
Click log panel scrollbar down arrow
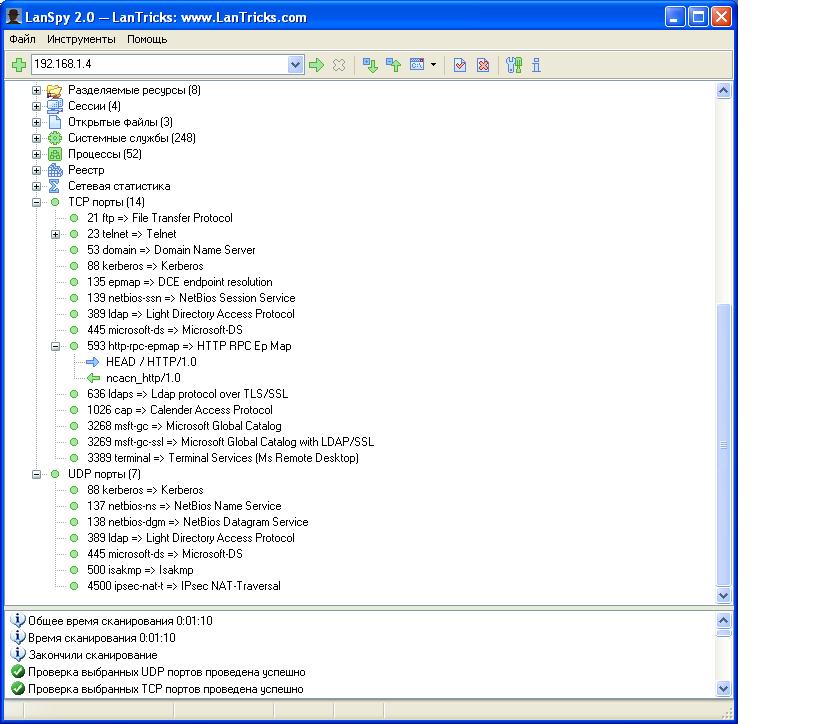pyautogui.click(x=723, y=689)
